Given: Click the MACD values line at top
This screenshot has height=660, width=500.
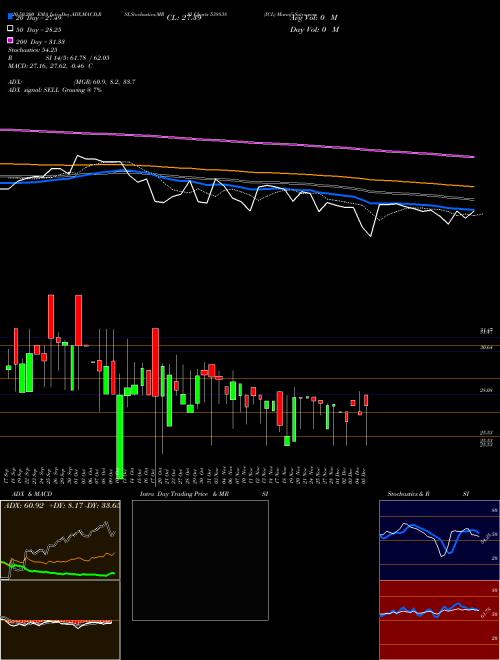Looking at the screenshot, I should 51,66.
